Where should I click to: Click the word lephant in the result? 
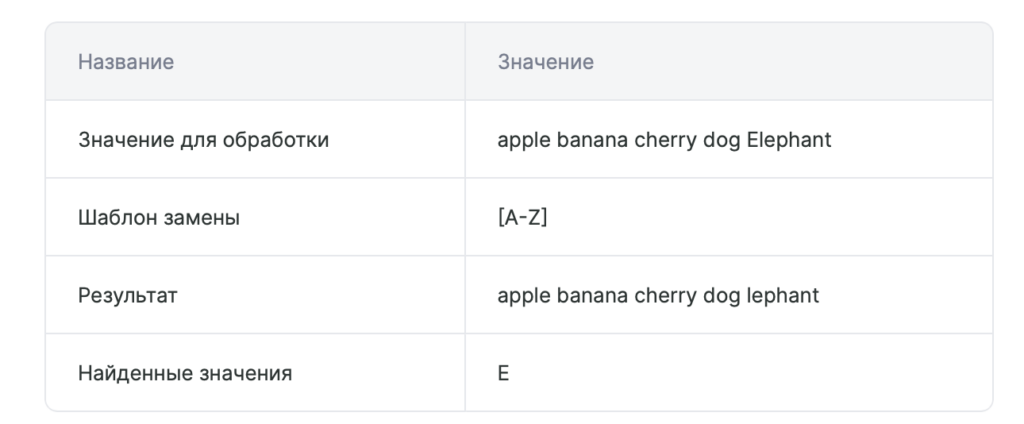coord(782,295)
